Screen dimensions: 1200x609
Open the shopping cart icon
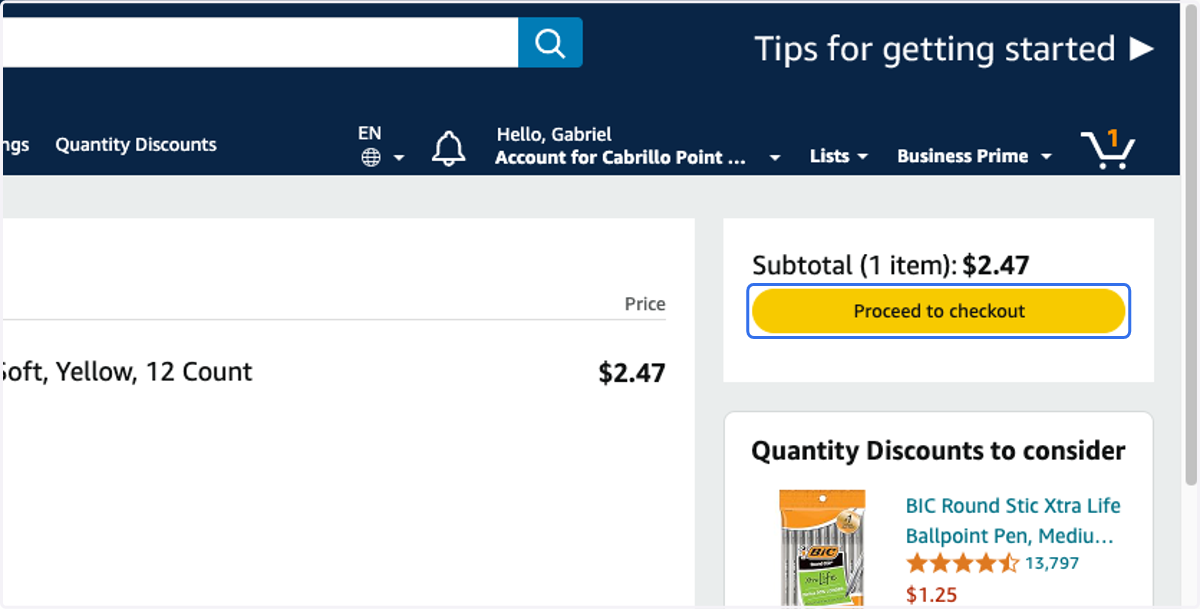click(1108, 149)
